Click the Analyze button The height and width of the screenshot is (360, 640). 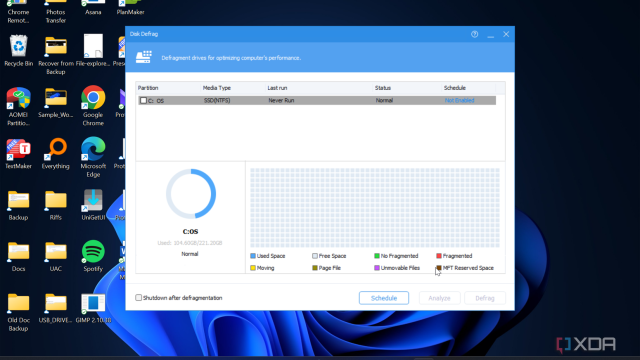click(x=439, y=298)
